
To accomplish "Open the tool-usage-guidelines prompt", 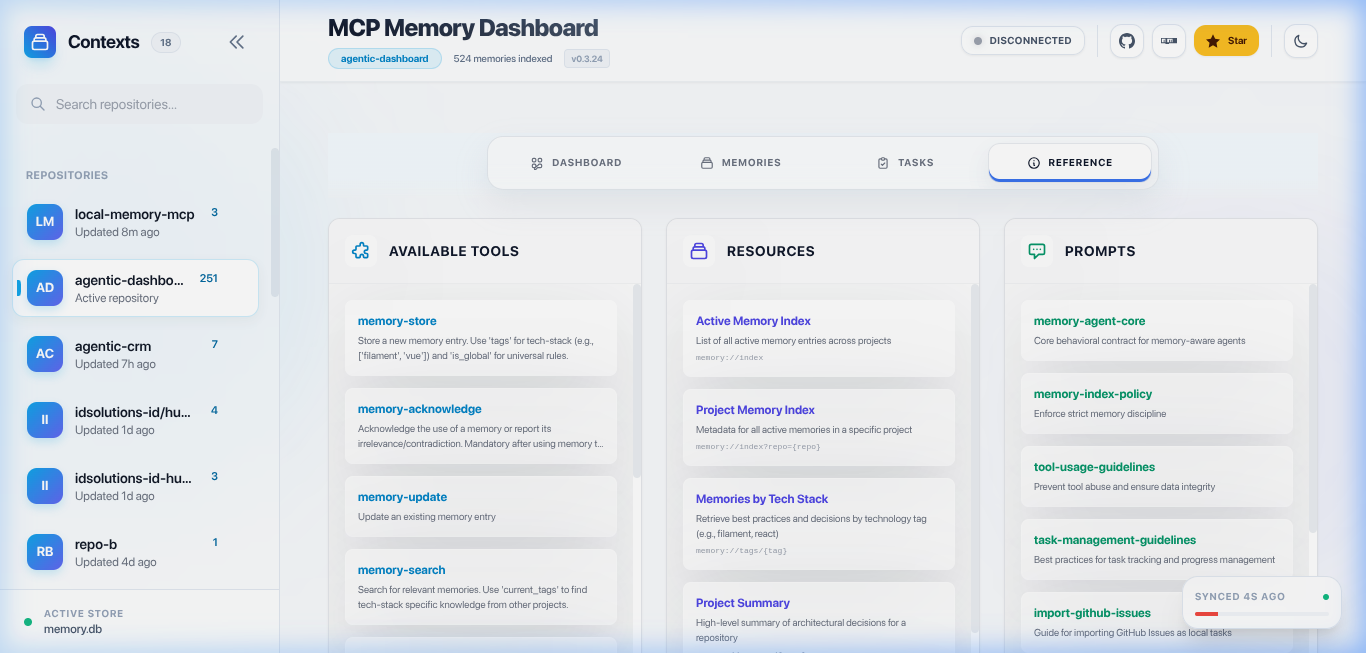I will click(1157, 476).
